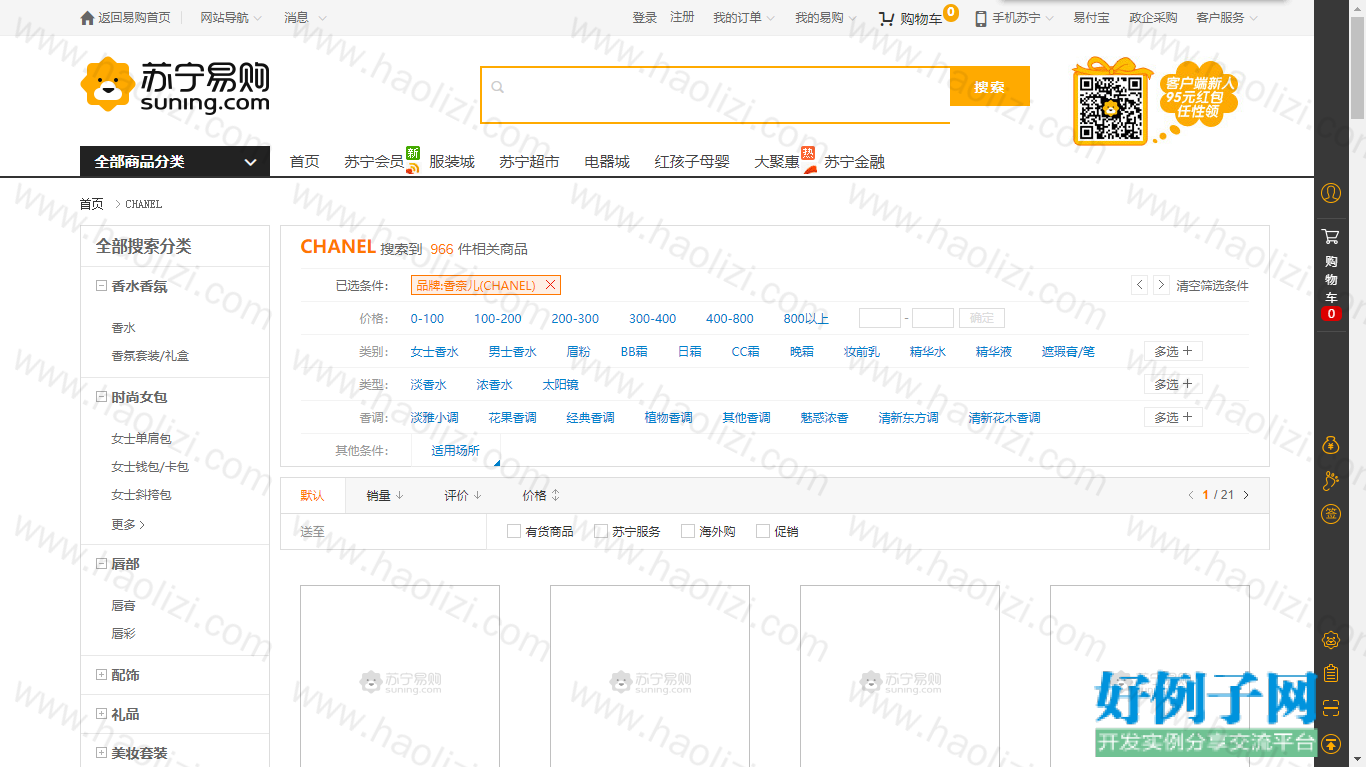This screenshot has height=767, width=1366.
Task: Collapse the 香水香氛 category
Action: (x=101, y=286)
